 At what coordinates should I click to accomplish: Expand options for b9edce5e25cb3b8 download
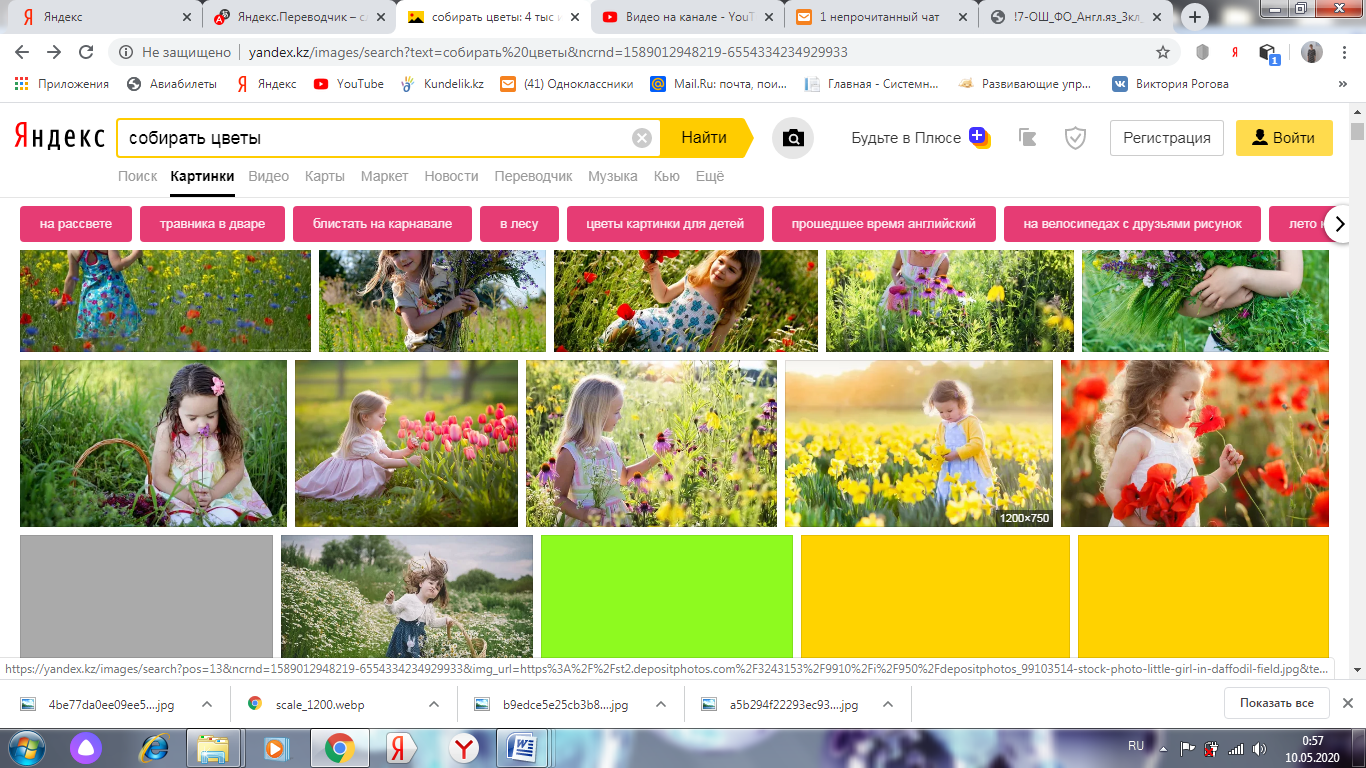pos(661,704)
